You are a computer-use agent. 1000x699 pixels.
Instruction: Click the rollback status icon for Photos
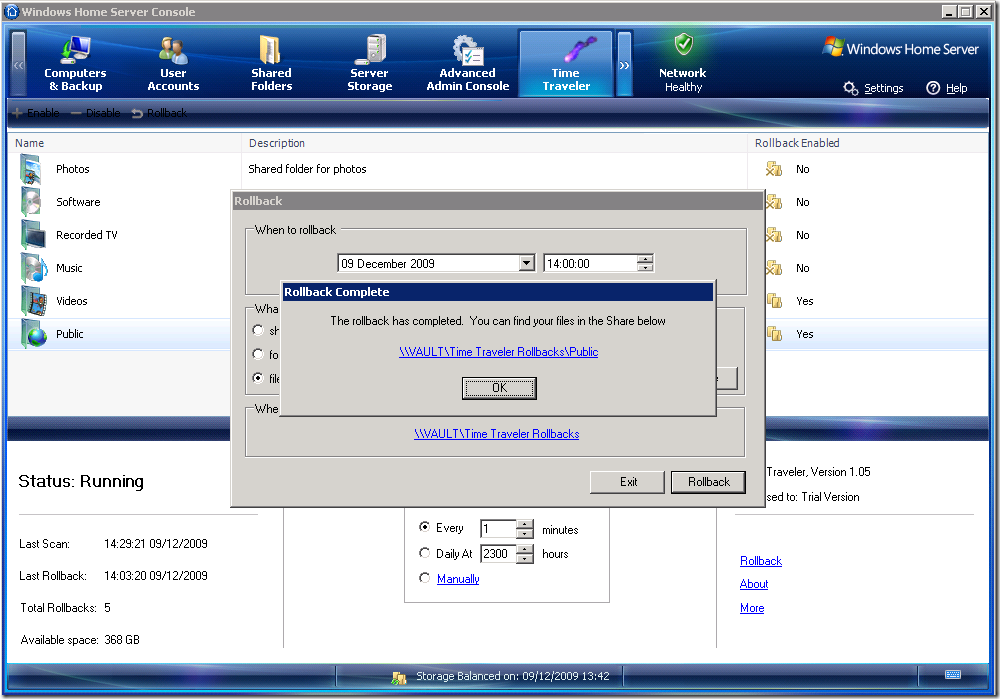tap(774, 169)
